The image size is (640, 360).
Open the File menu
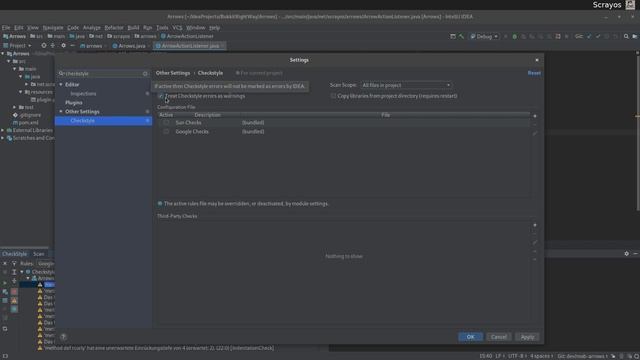pyautogui.click(x=6, y=28)
